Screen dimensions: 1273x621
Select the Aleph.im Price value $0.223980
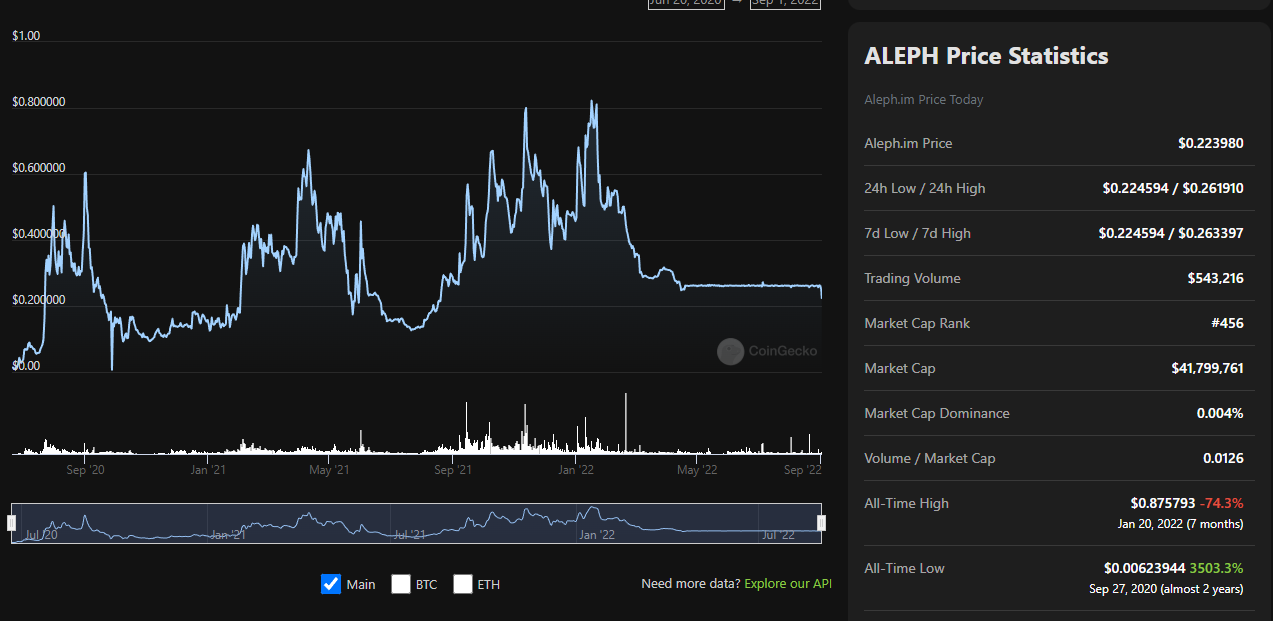(1211, 143)
